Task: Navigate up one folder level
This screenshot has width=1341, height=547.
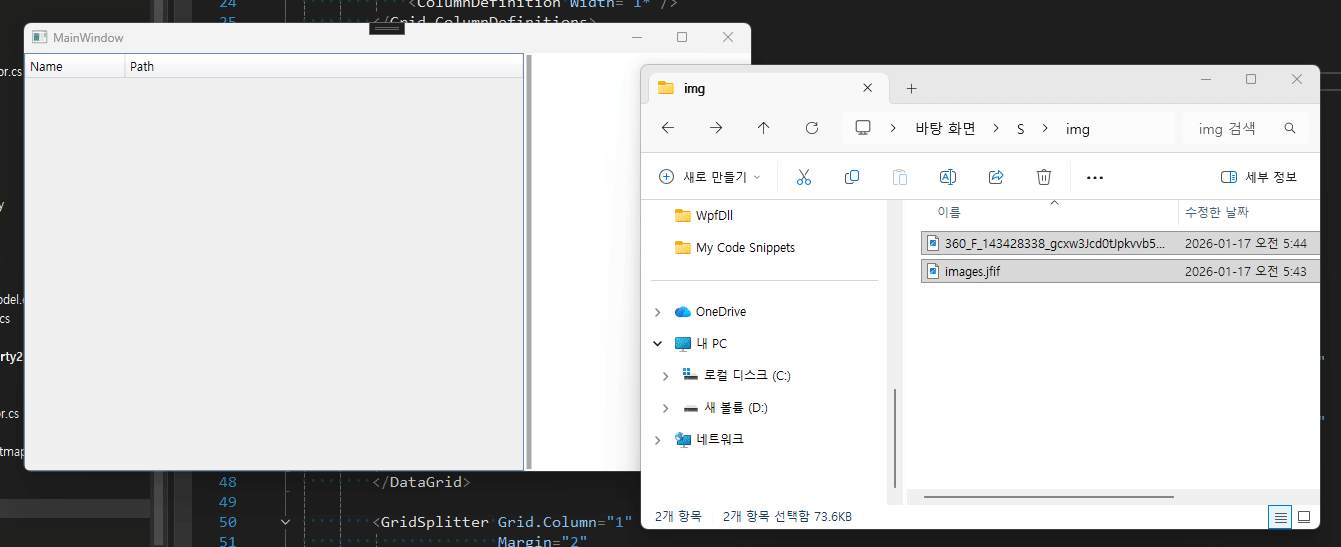Action: coord(764,128)
